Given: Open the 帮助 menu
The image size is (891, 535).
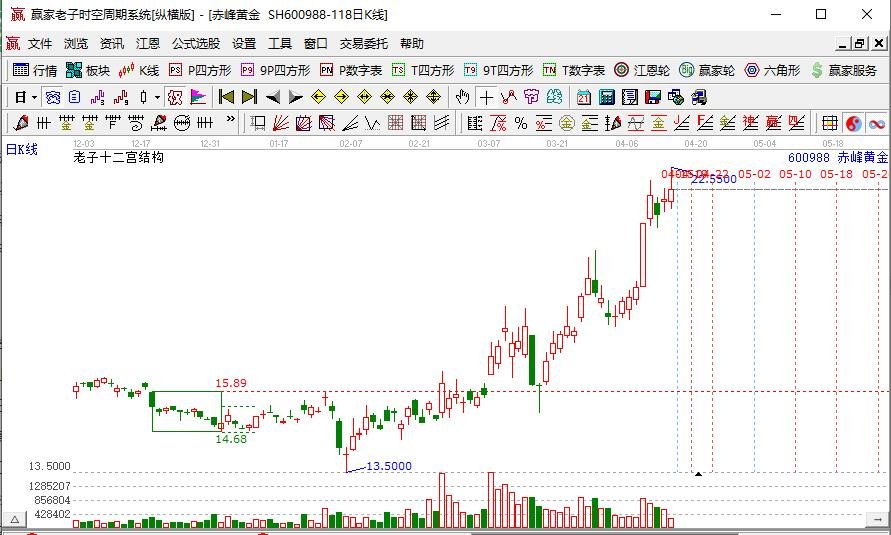Looking at the screenshot, I should 412,44.
